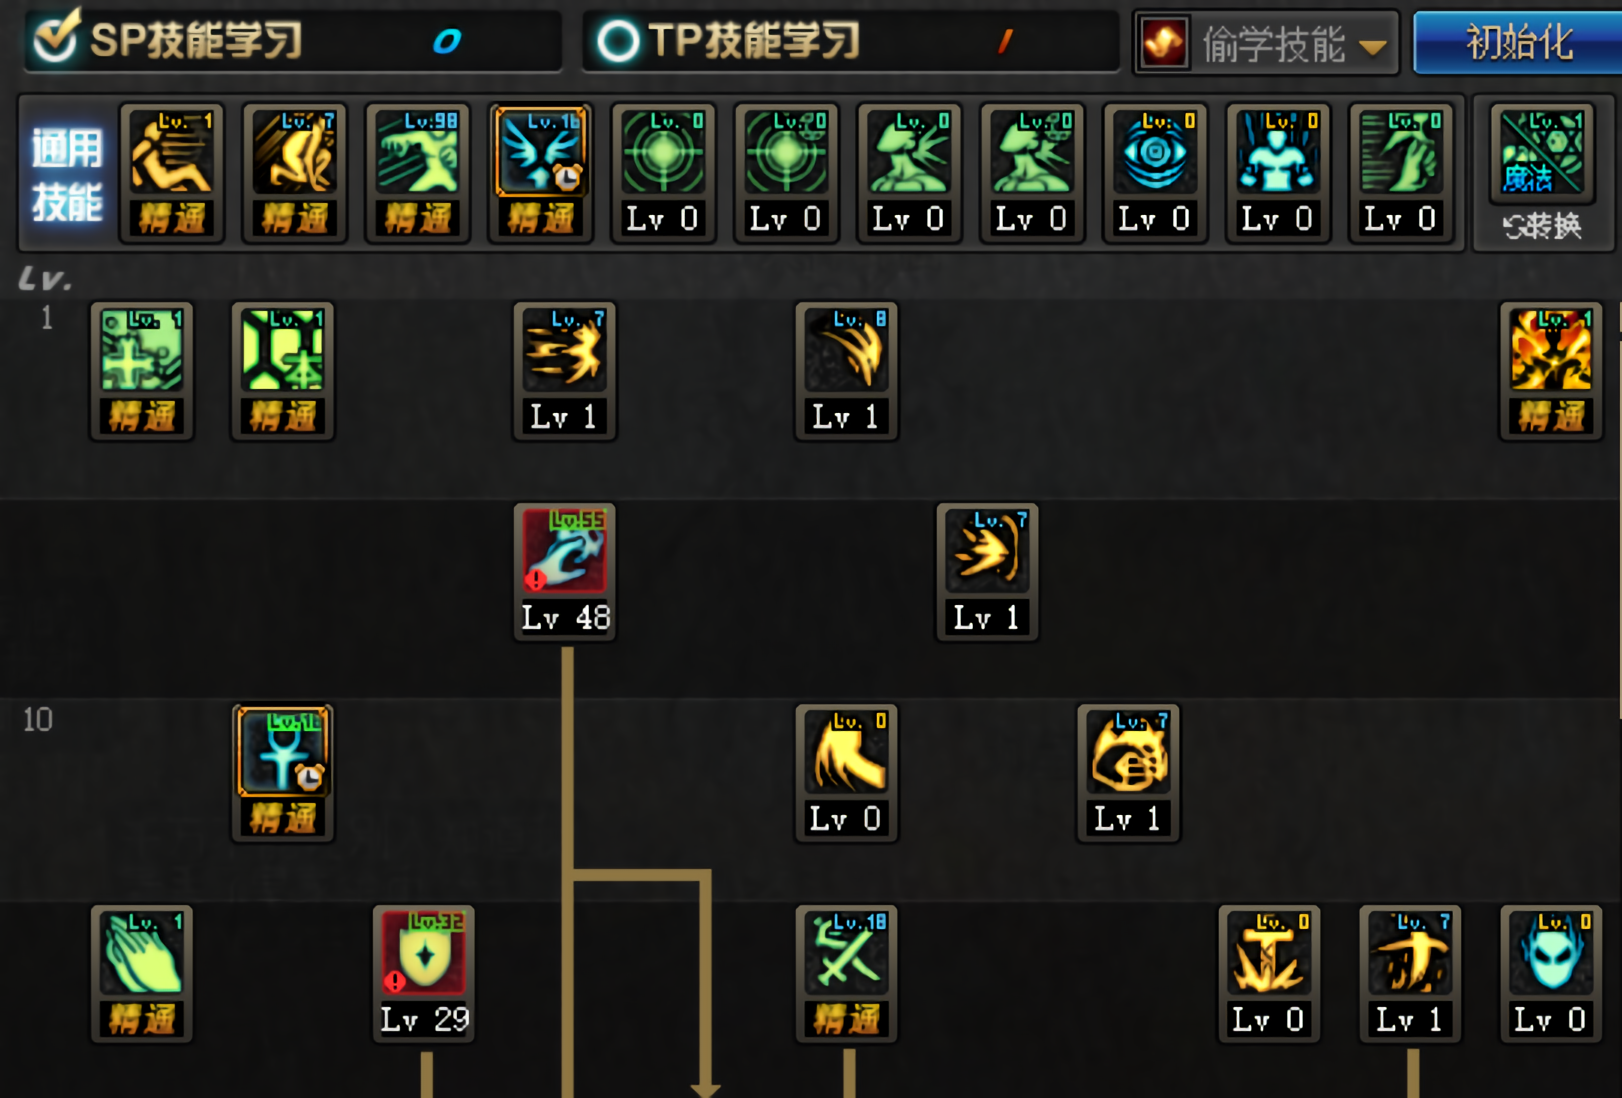Screen dimensions: 1622x1098
Task: Click the blue flaming mask skill
Action: pos(1551,973)
